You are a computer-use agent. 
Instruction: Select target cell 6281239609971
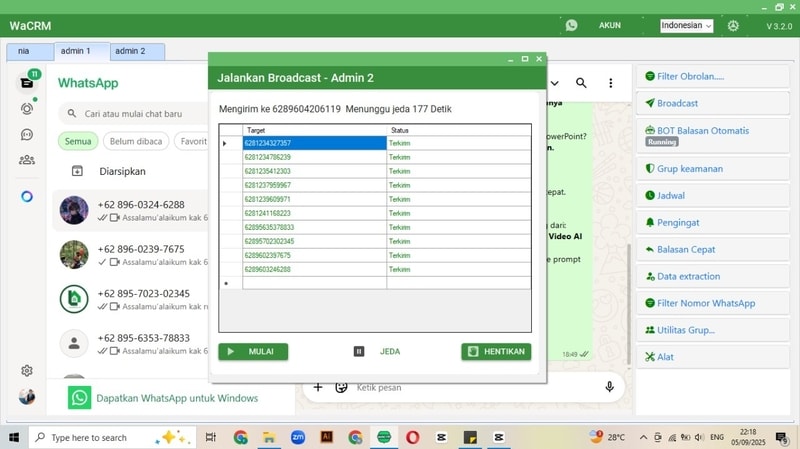(x=314, y=199)
